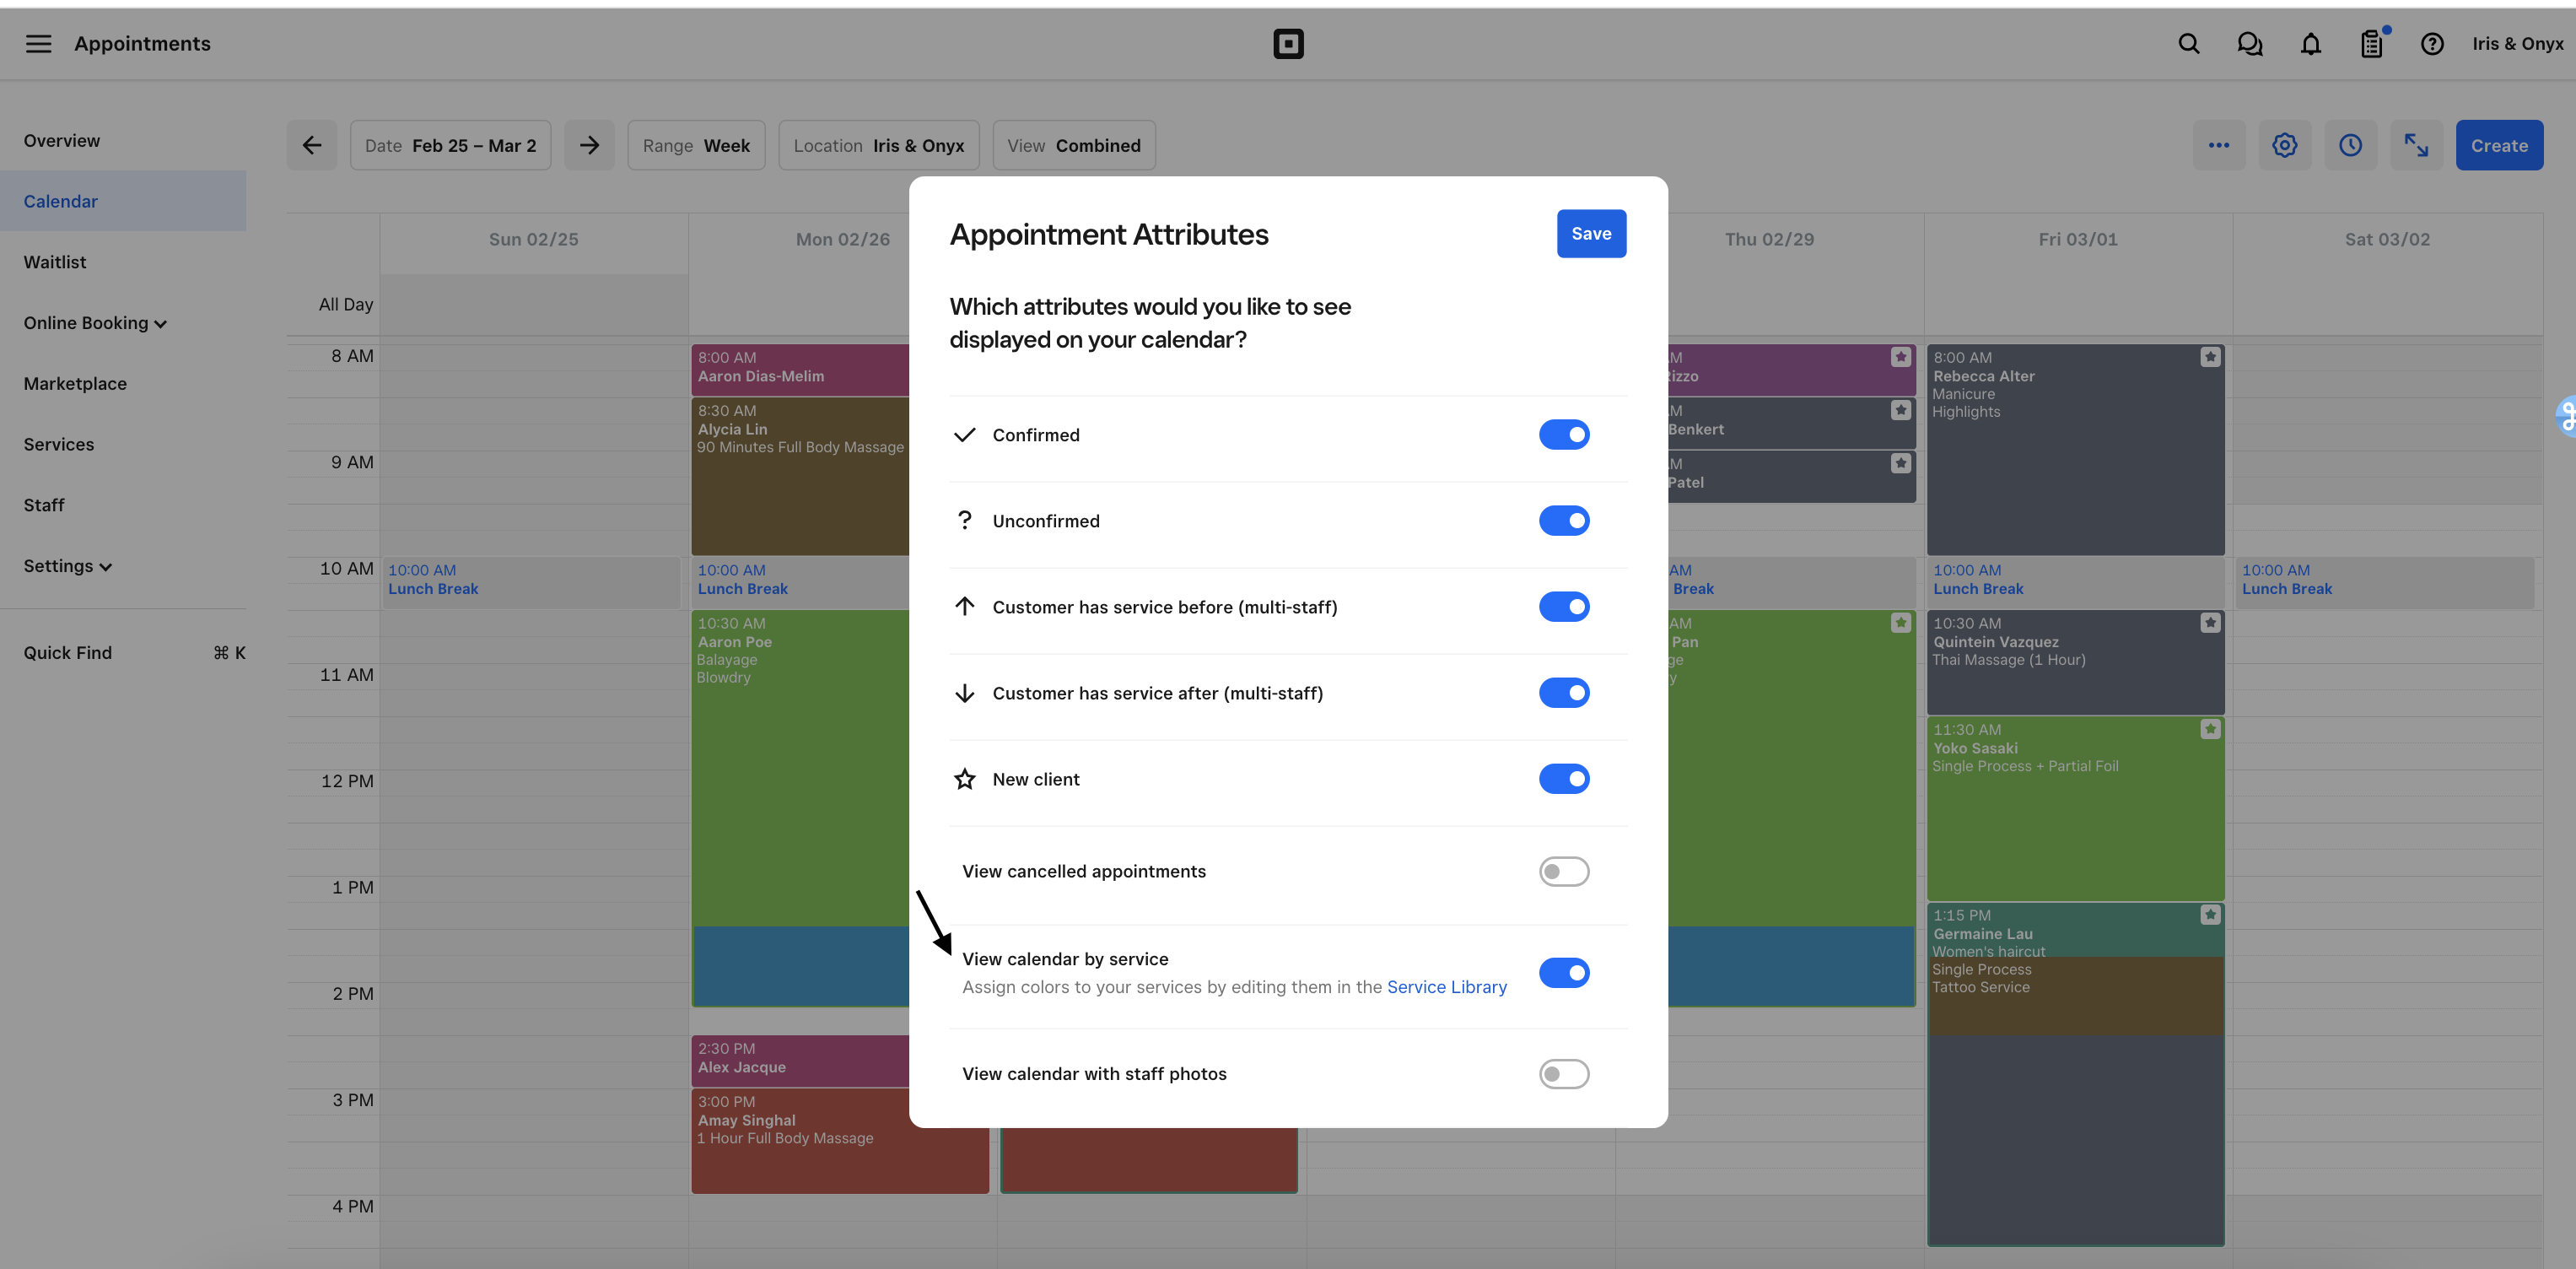Select Calendar in sidebar

[122, 201]
